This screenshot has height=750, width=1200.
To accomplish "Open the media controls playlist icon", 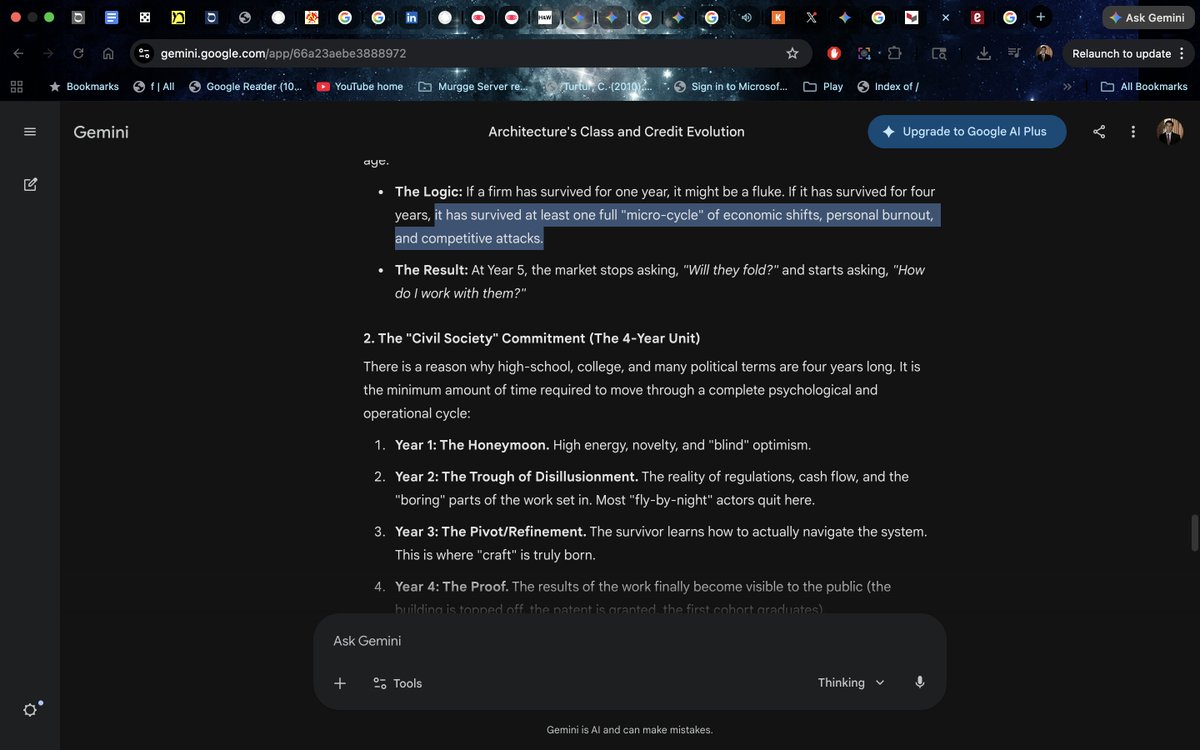I will [1014, 53].
